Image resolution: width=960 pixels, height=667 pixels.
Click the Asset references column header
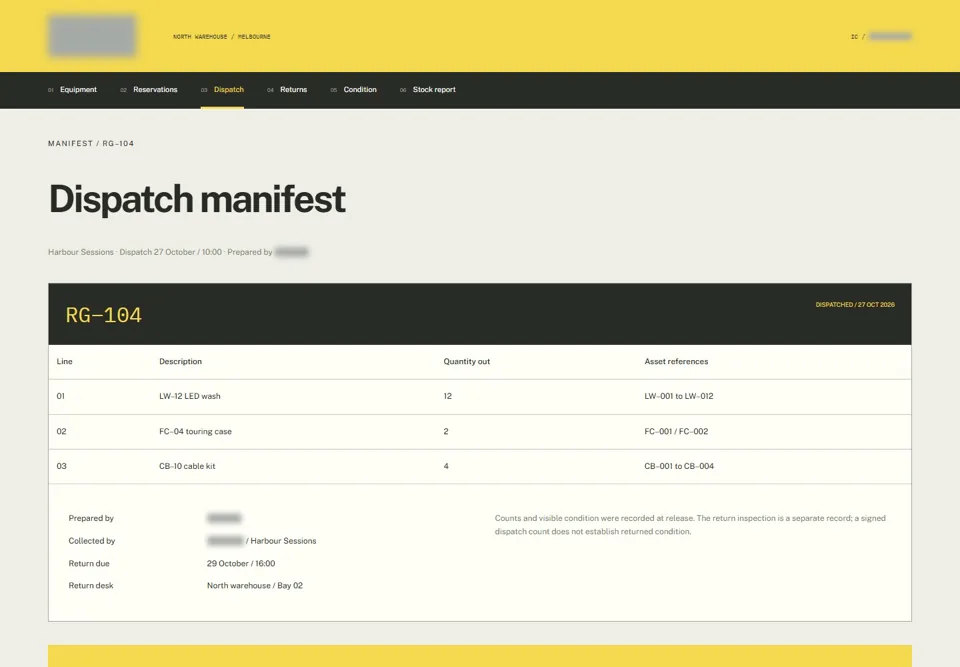[676, 361]
